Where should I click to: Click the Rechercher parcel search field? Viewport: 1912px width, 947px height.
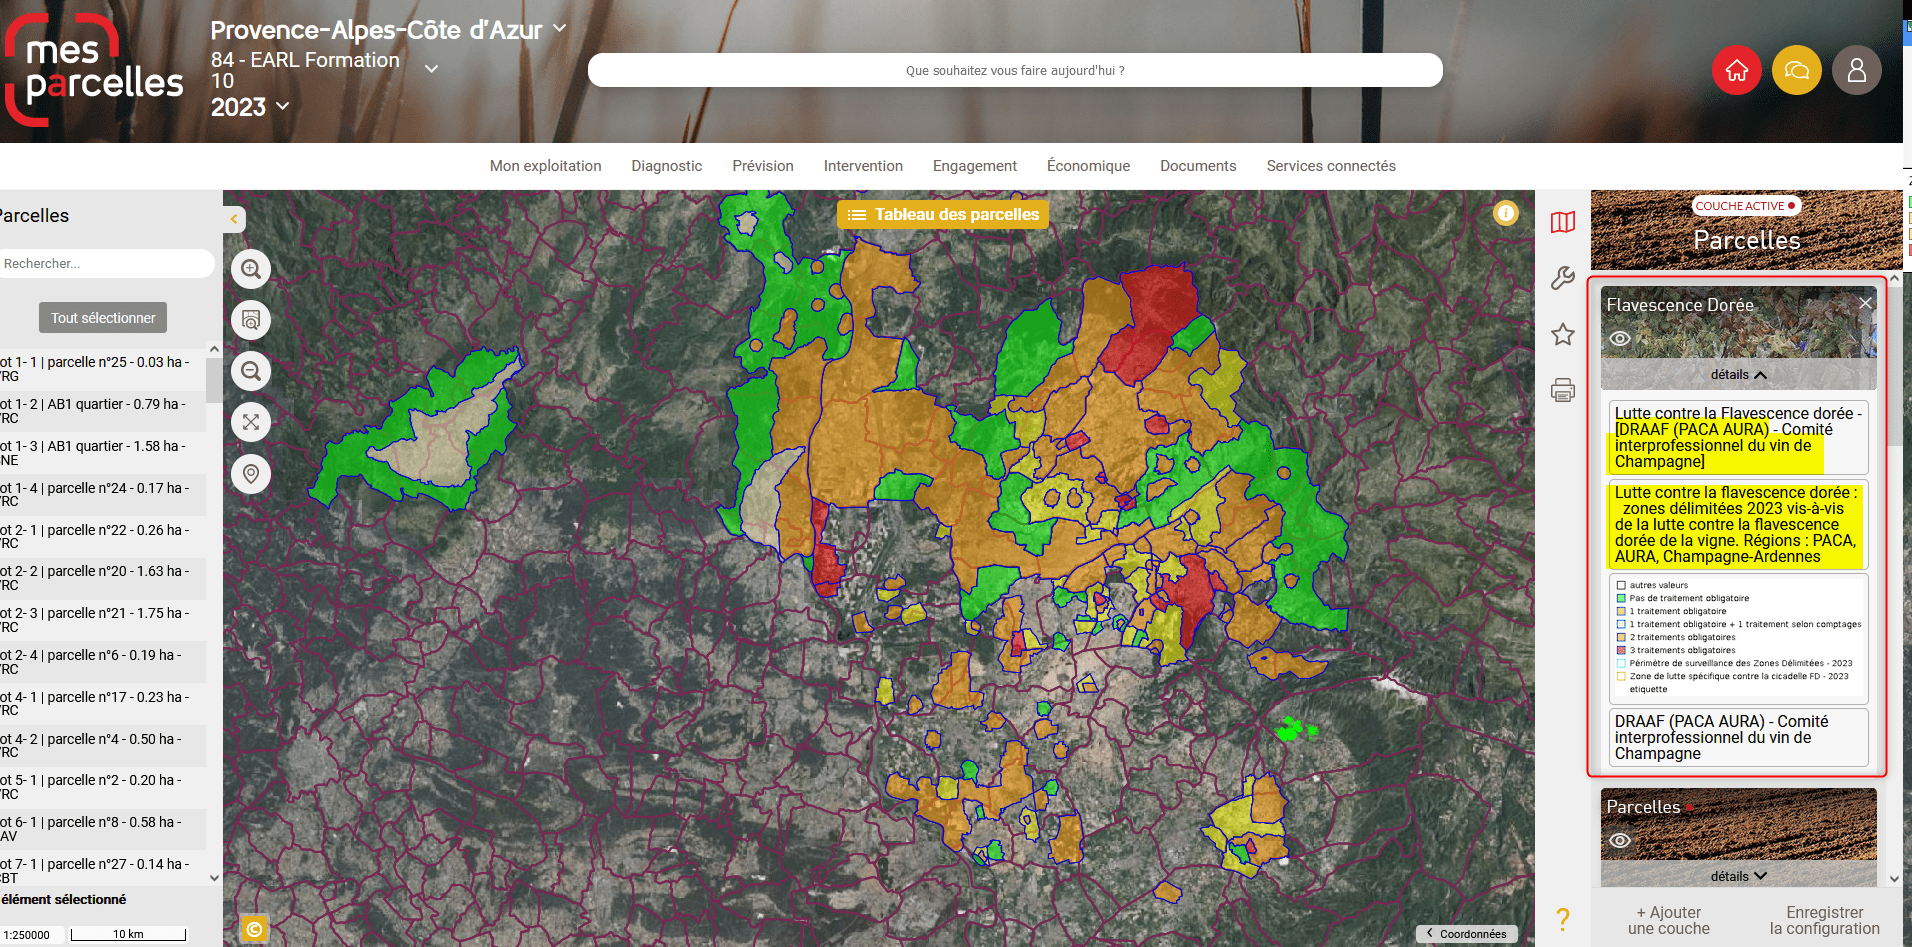105,264
